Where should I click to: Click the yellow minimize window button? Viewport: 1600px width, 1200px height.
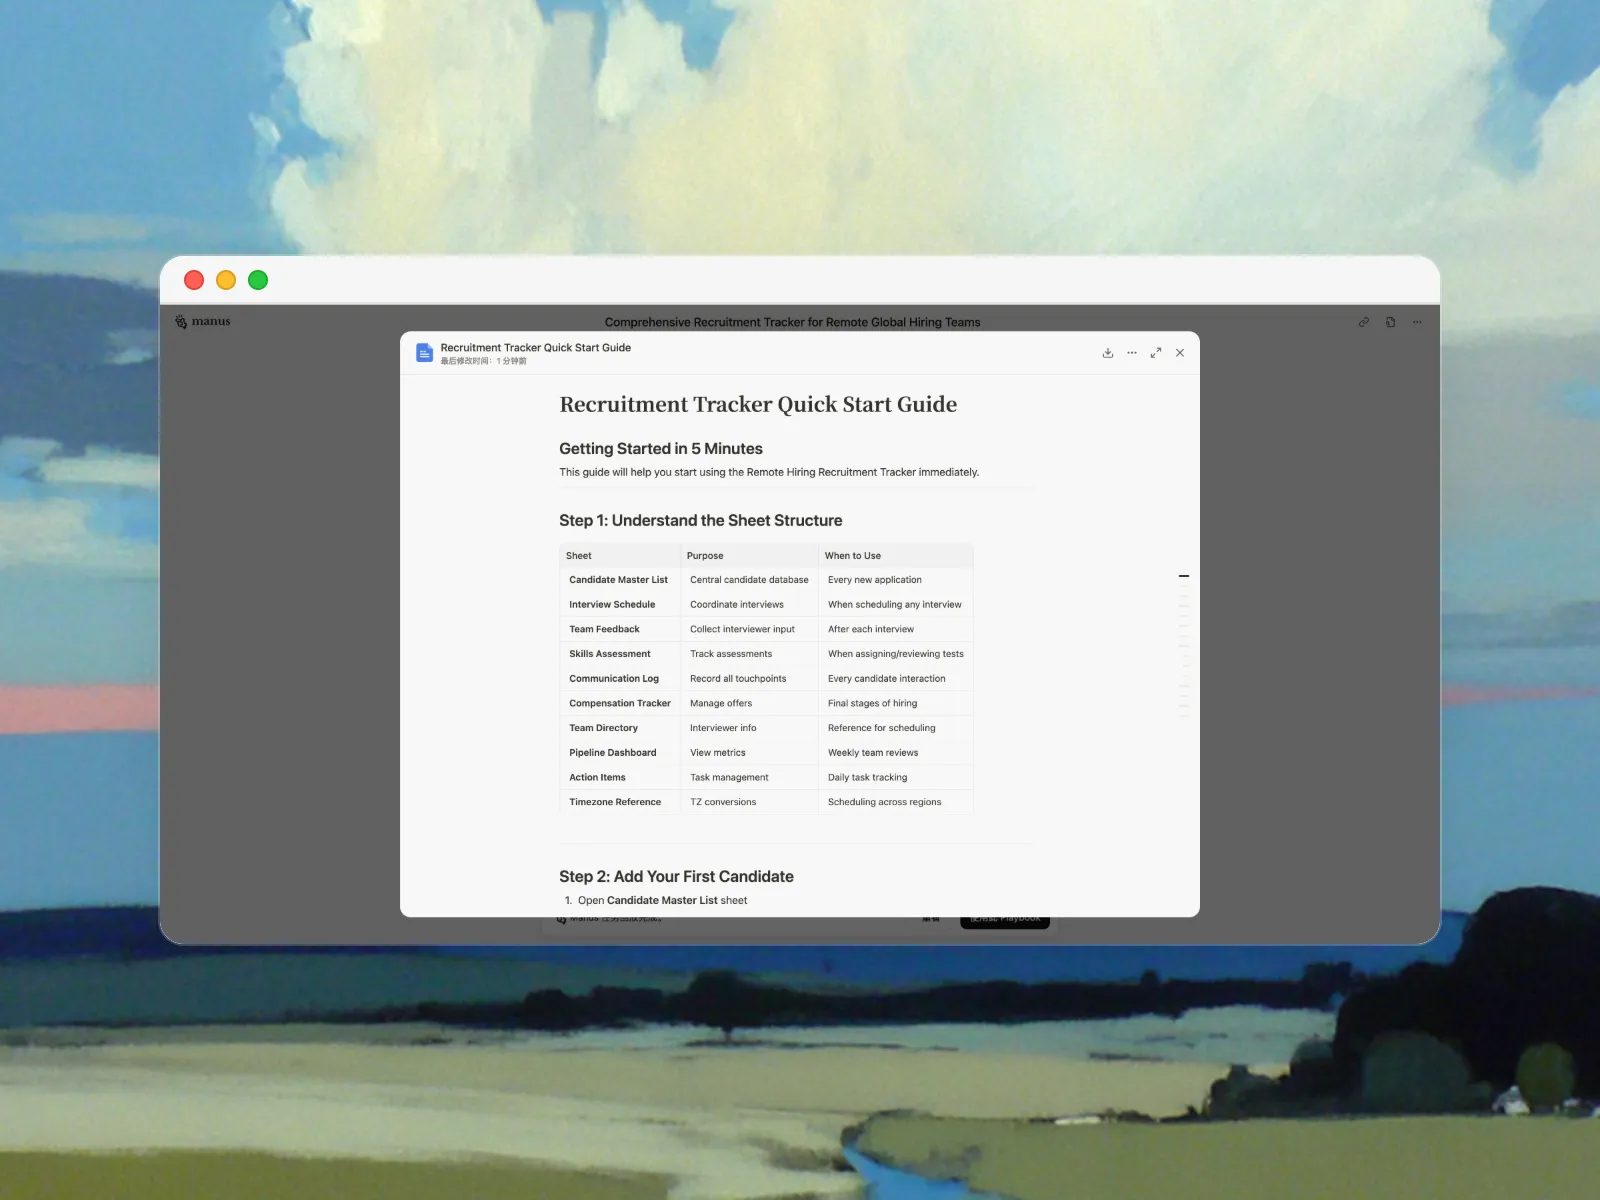coord(226,280)
